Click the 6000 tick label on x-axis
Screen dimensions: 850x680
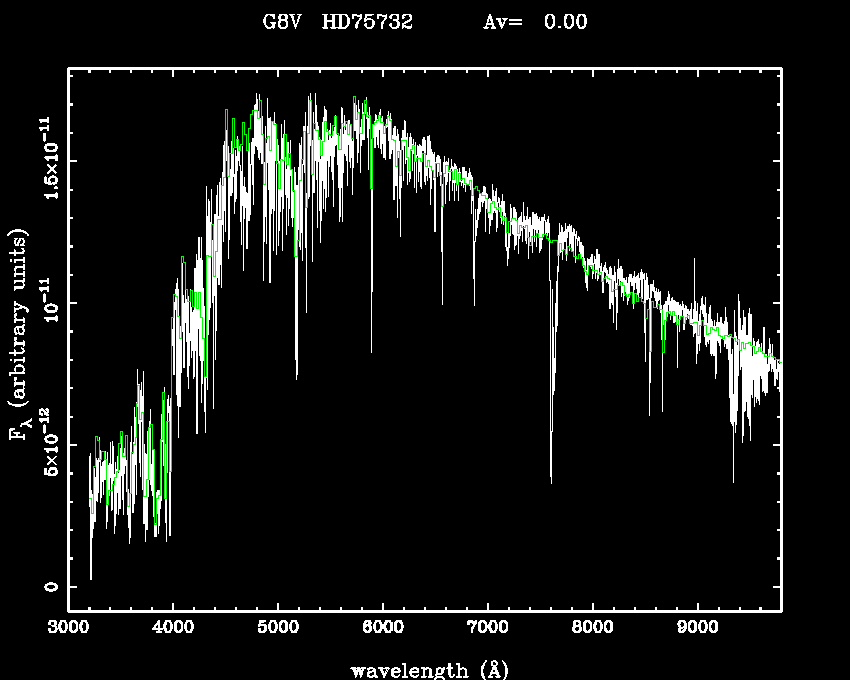click(x=383, y=628)
